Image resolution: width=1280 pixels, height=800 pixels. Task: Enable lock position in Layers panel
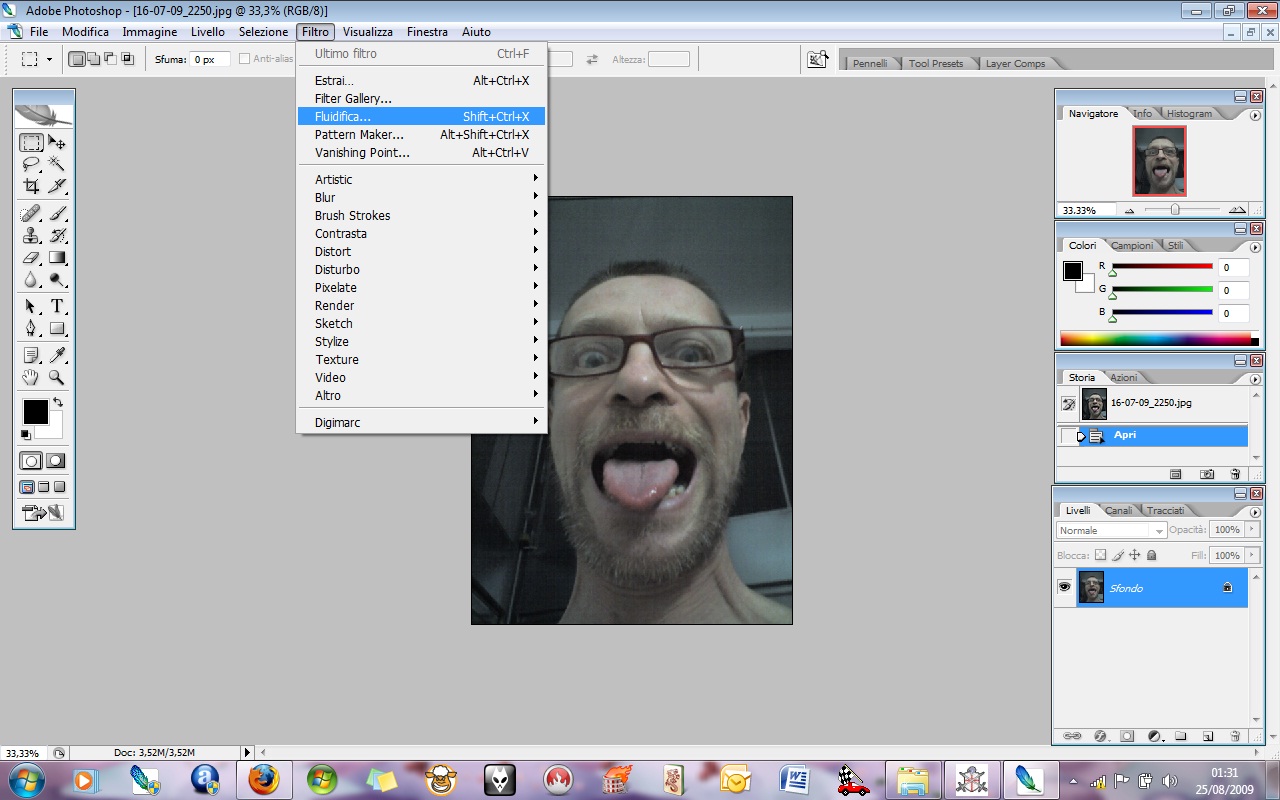[x=1135, y=555]
